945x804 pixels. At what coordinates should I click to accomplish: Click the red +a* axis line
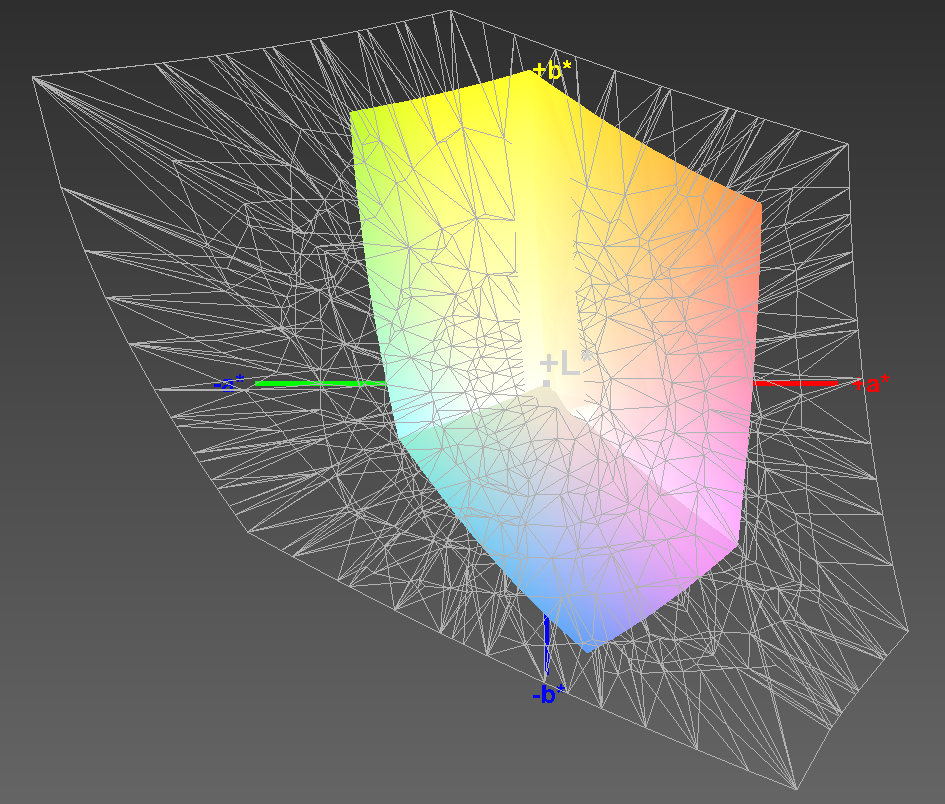click(x=796, y=383)
